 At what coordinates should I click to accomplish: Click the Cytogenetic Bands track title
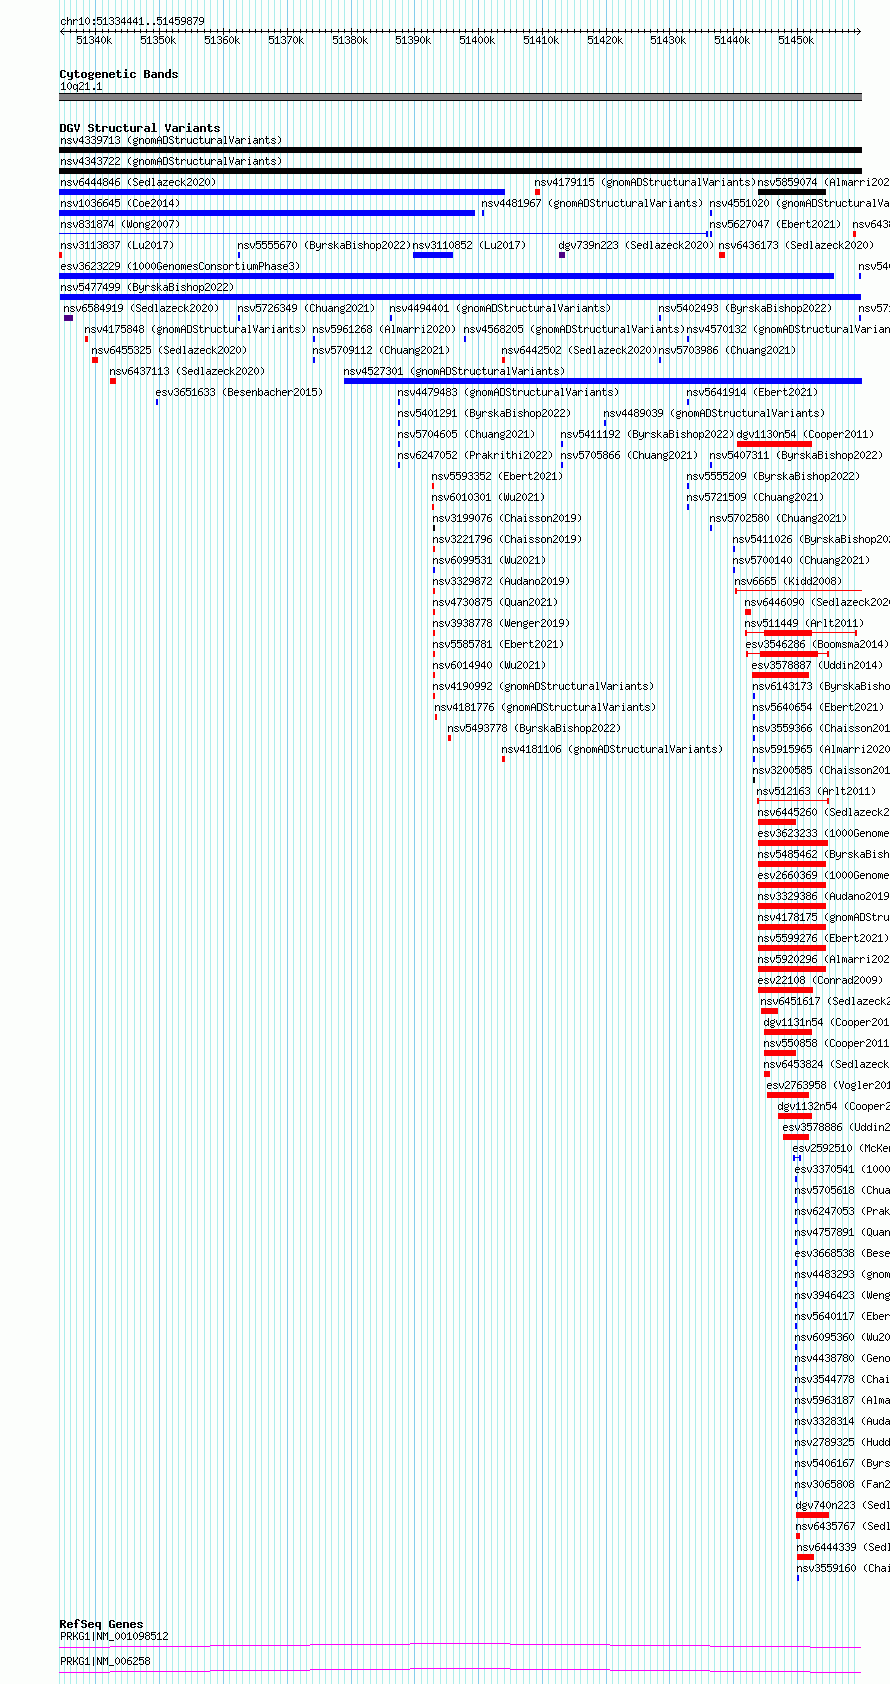[x=119, y=74]
